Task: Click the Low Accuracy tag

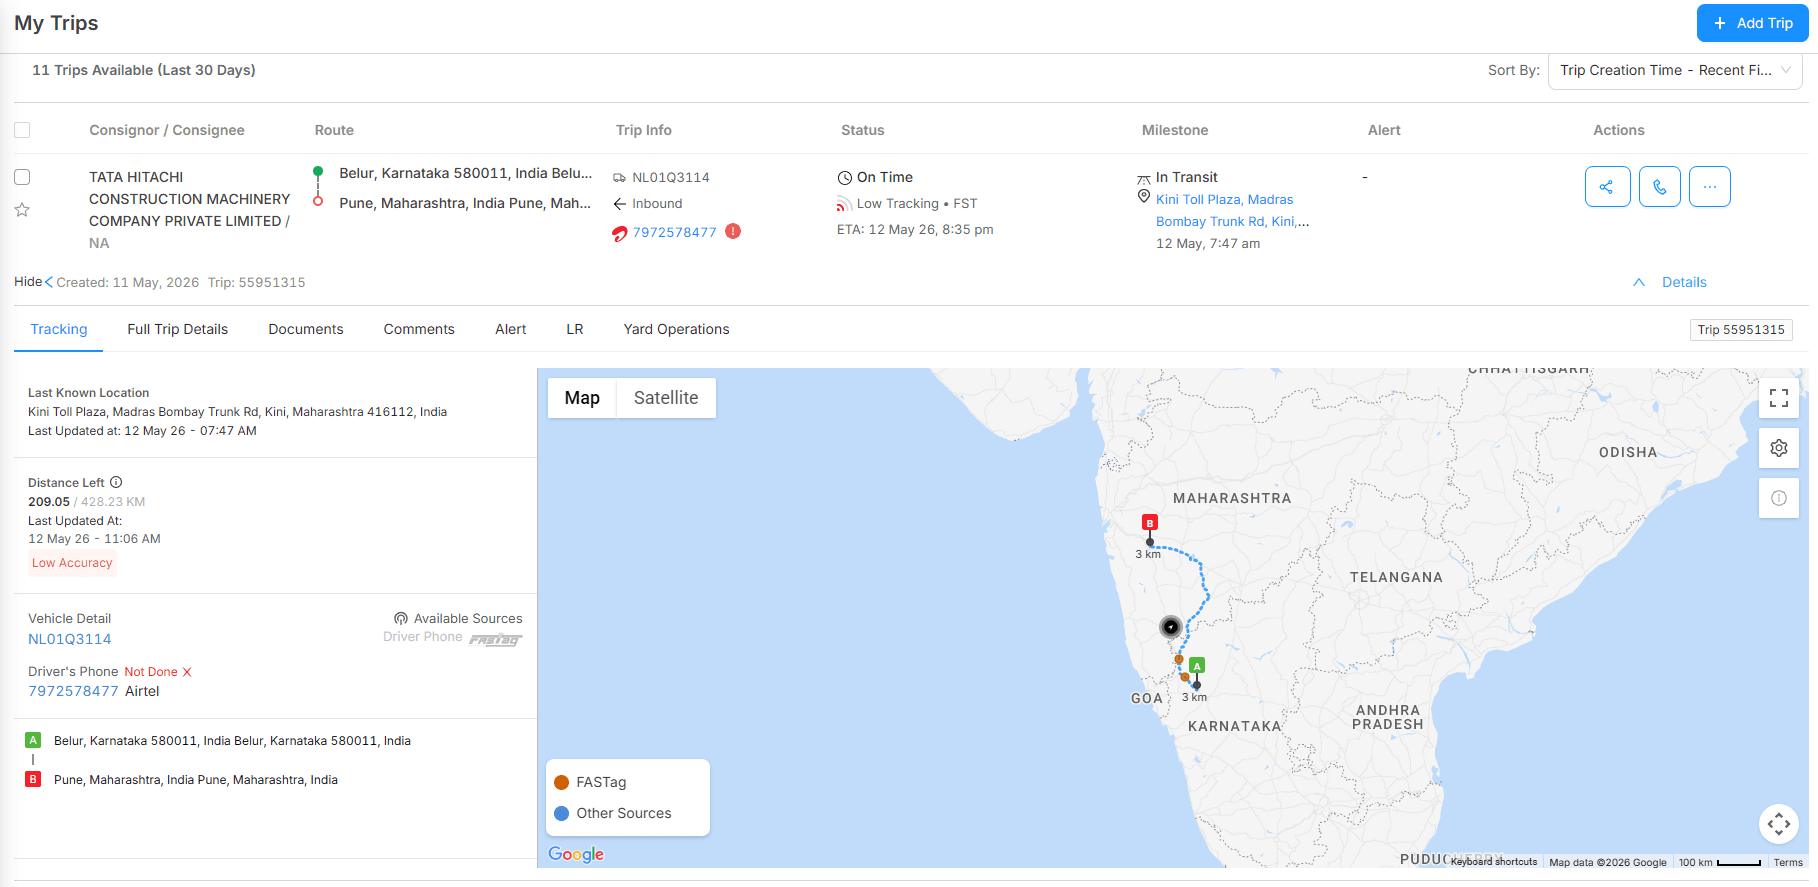Action: pos(72,563)
